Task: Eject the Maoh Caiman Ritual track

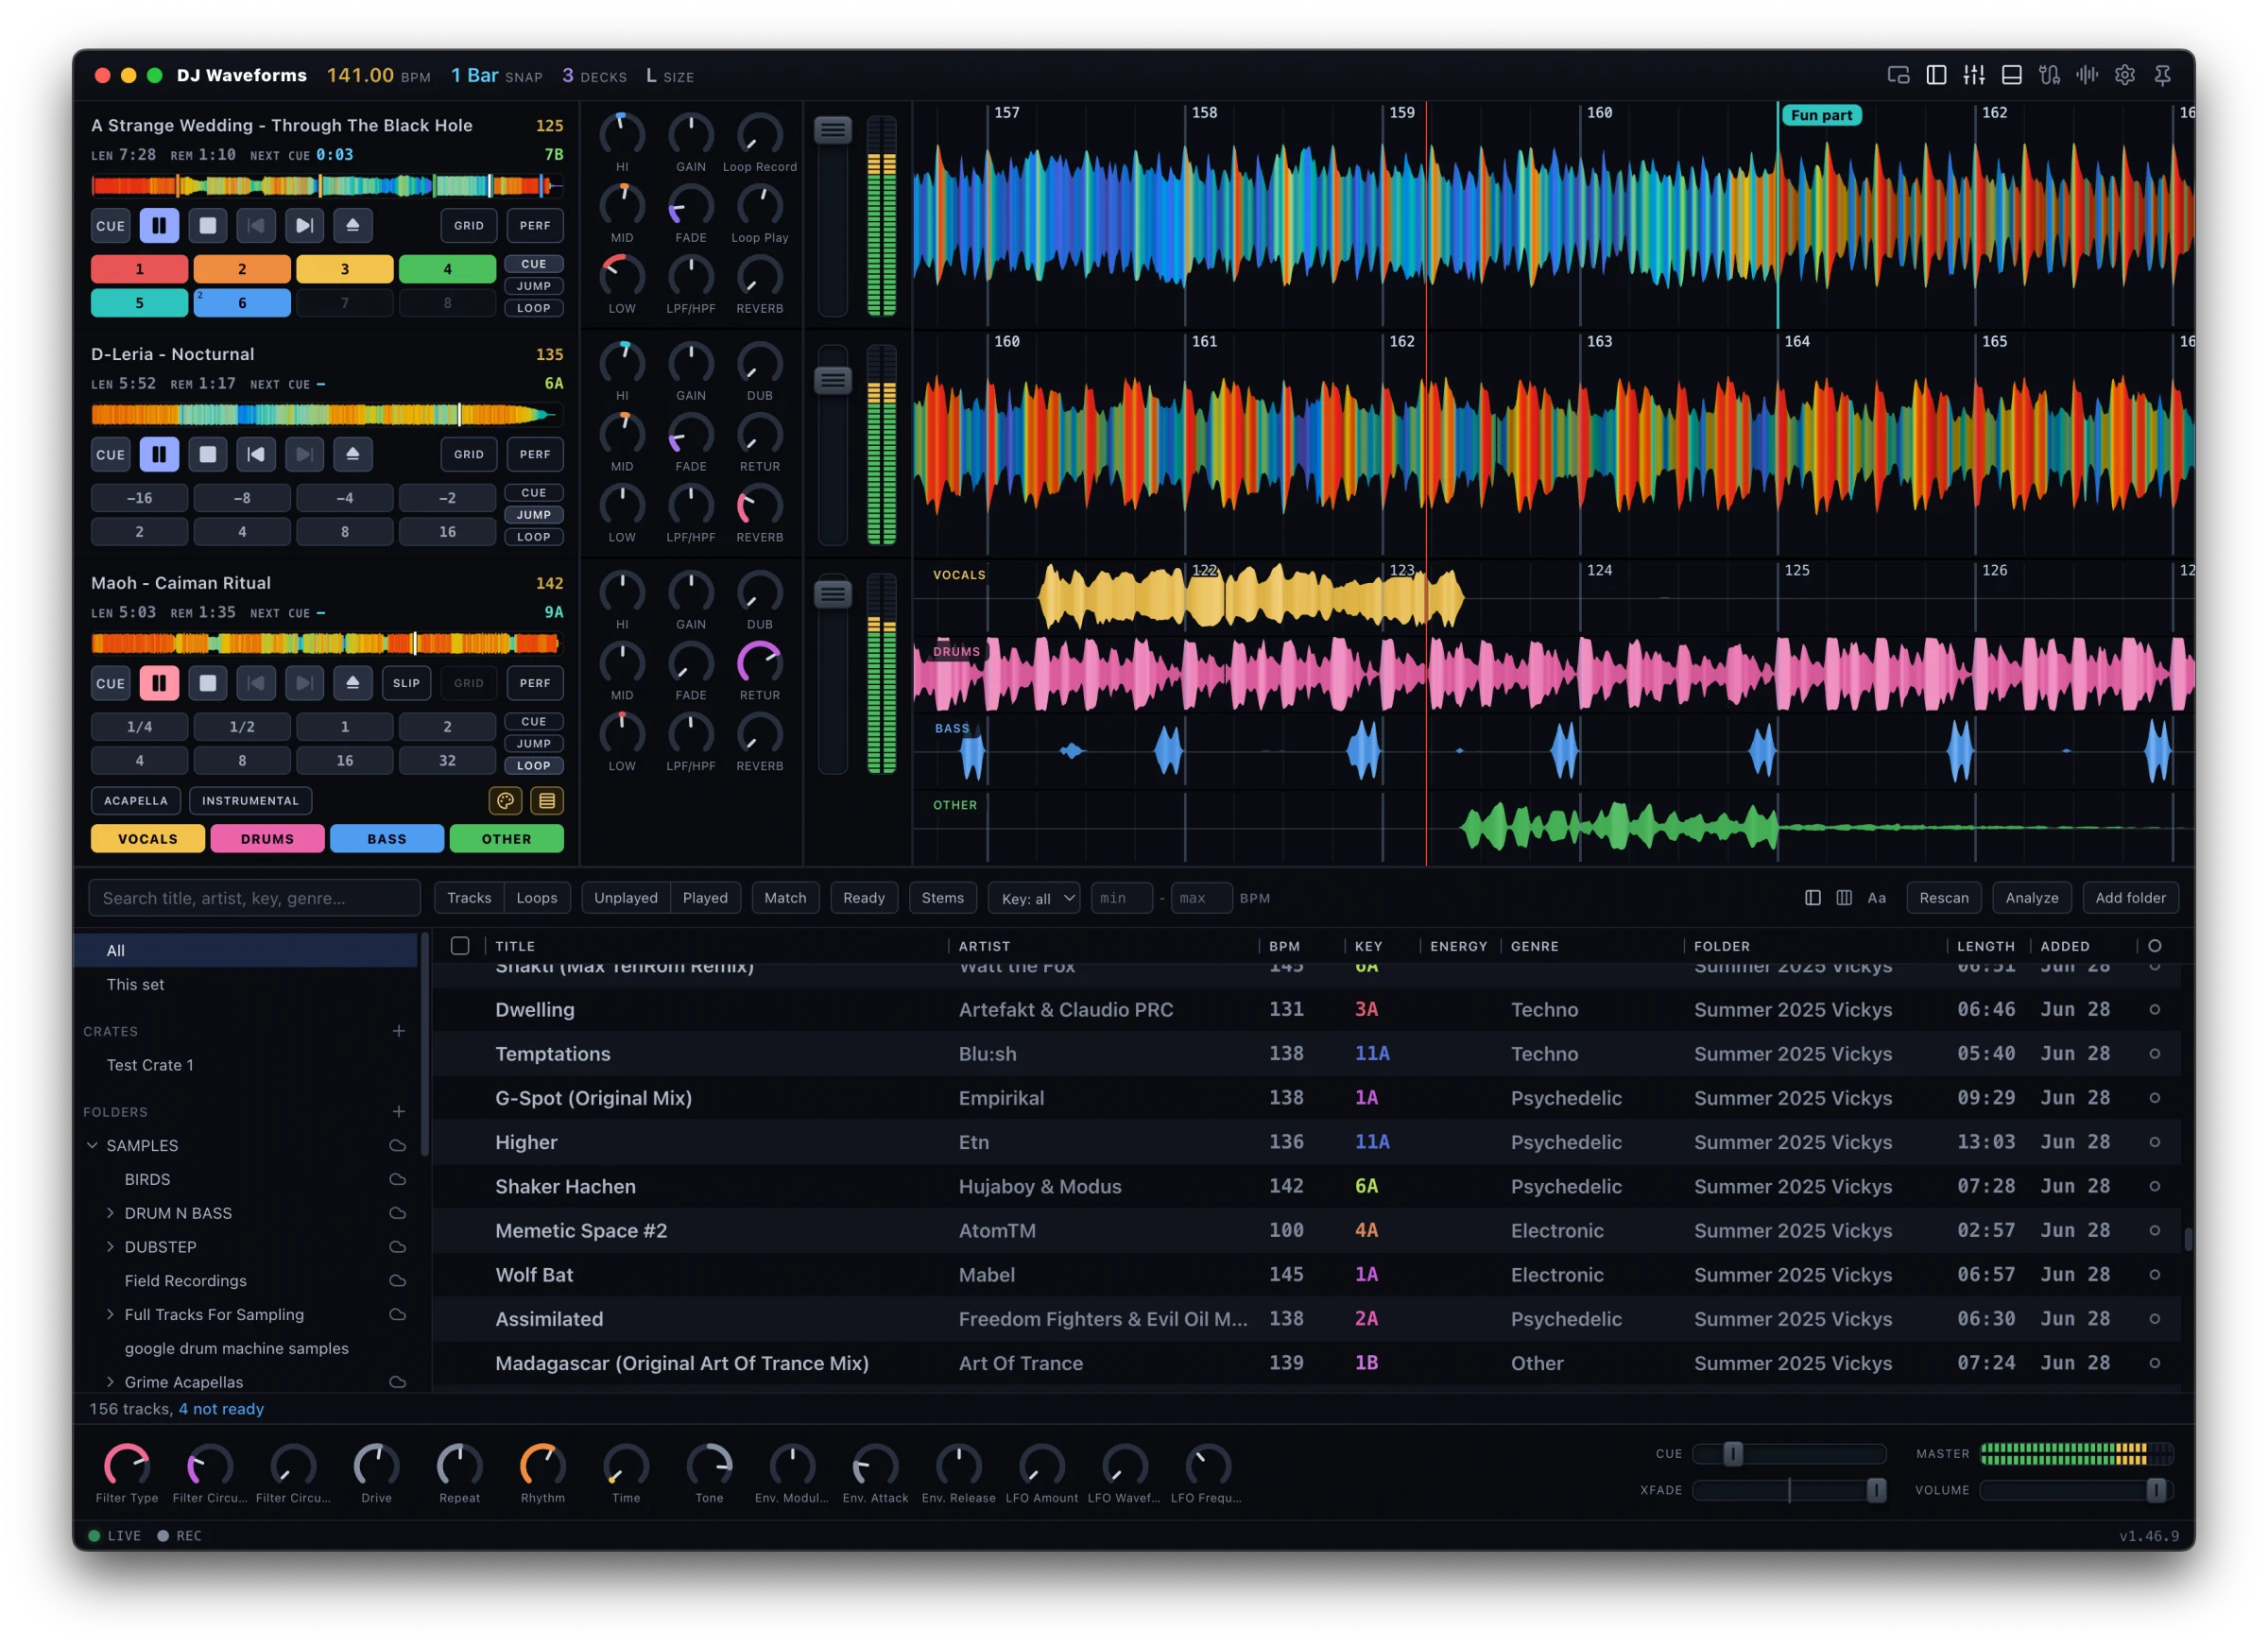Action: click(x=352, y=683)
